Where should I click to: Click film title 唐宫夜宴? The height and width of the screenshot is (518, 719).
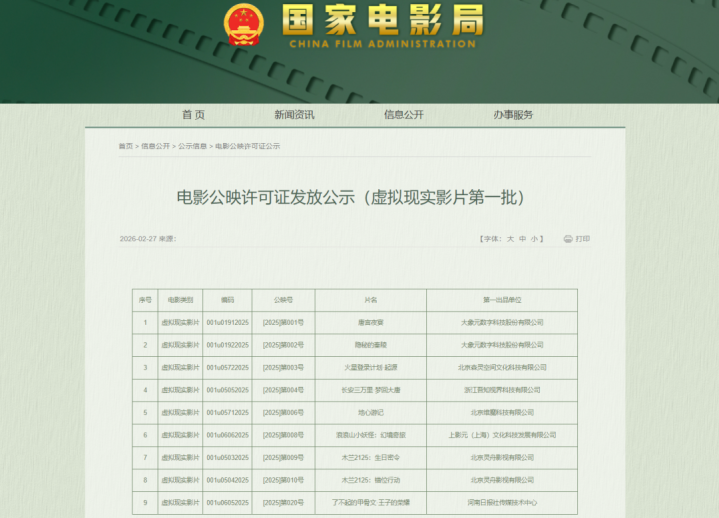371,323
